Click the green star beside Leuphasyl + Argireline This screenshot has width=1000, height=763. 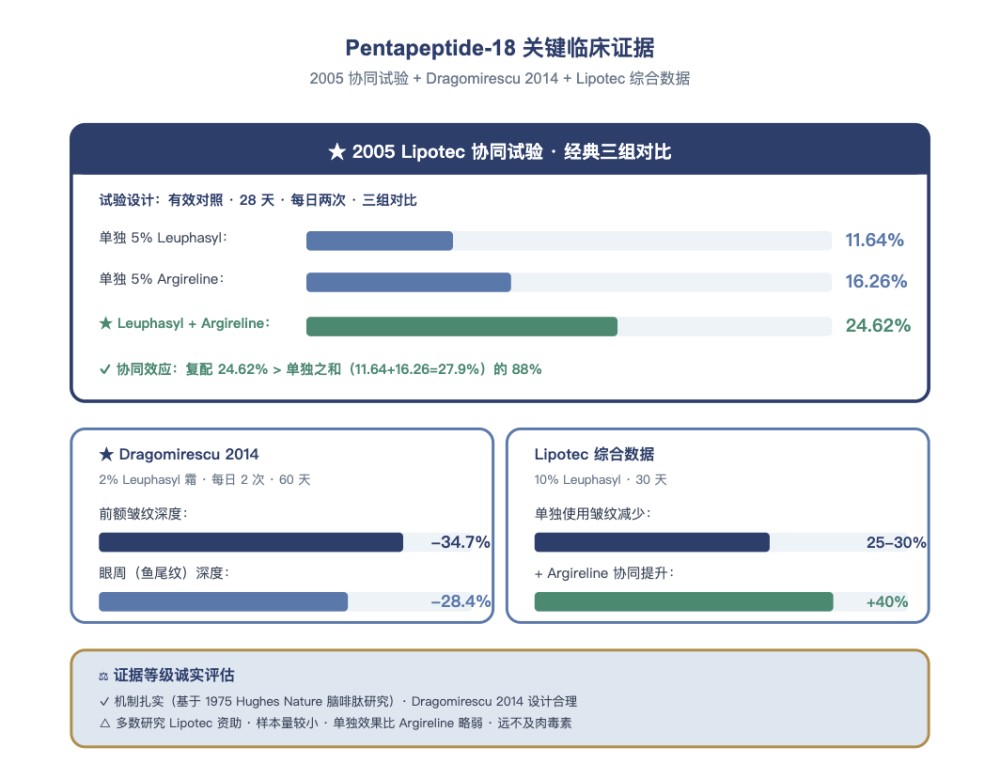105,323
